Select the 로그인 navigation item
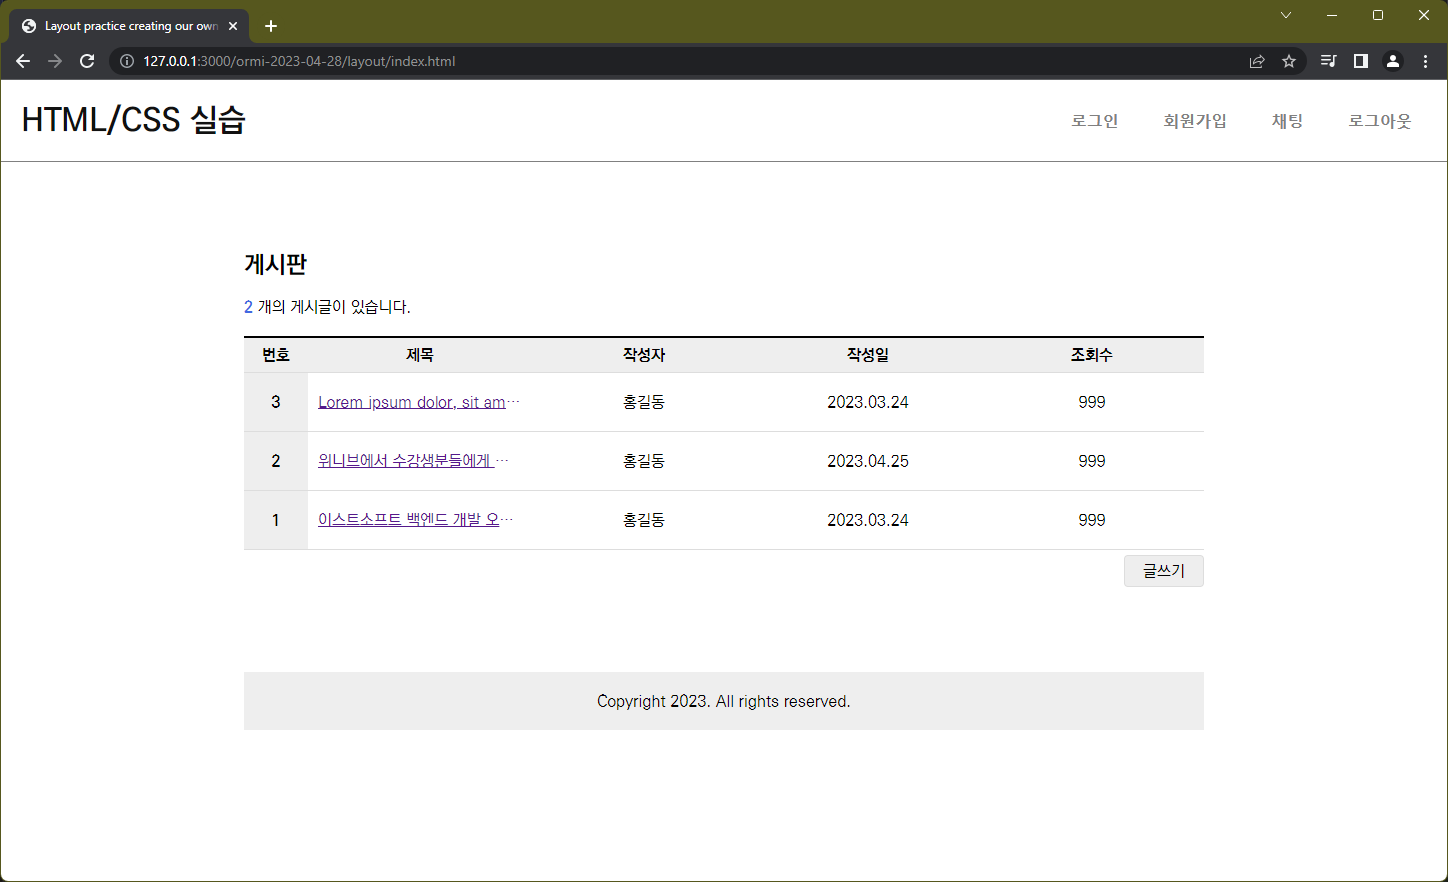The image size is (1448, 882). 1095,121
